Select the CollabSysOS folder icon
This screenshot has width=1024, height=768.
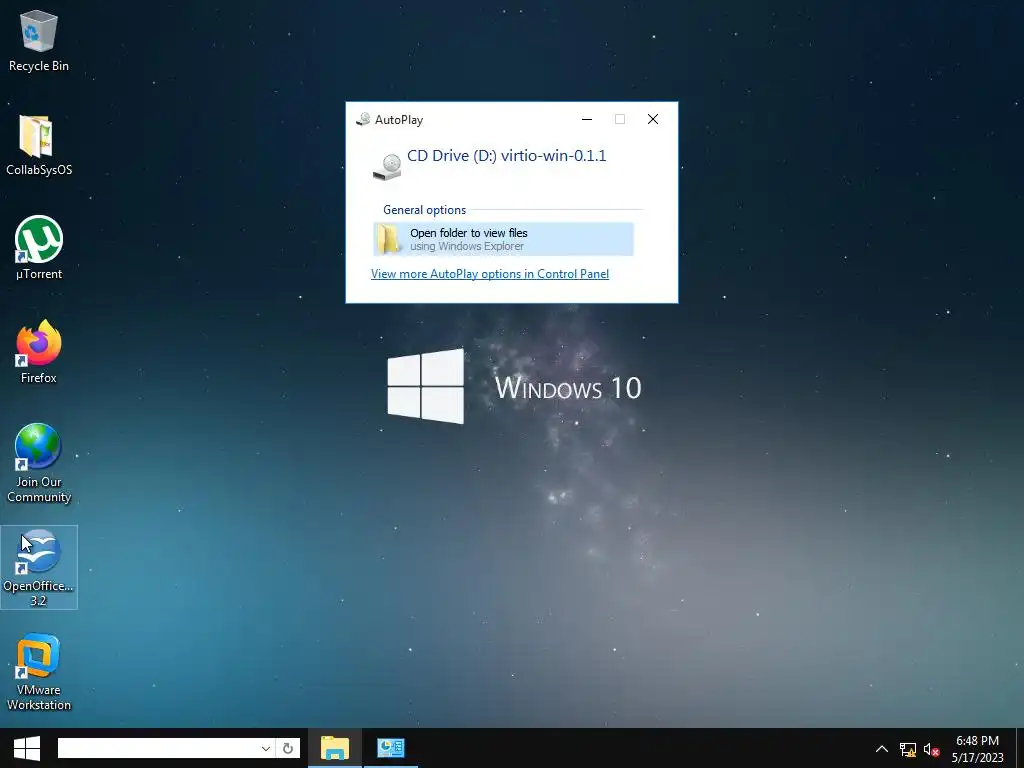[39, 145]
